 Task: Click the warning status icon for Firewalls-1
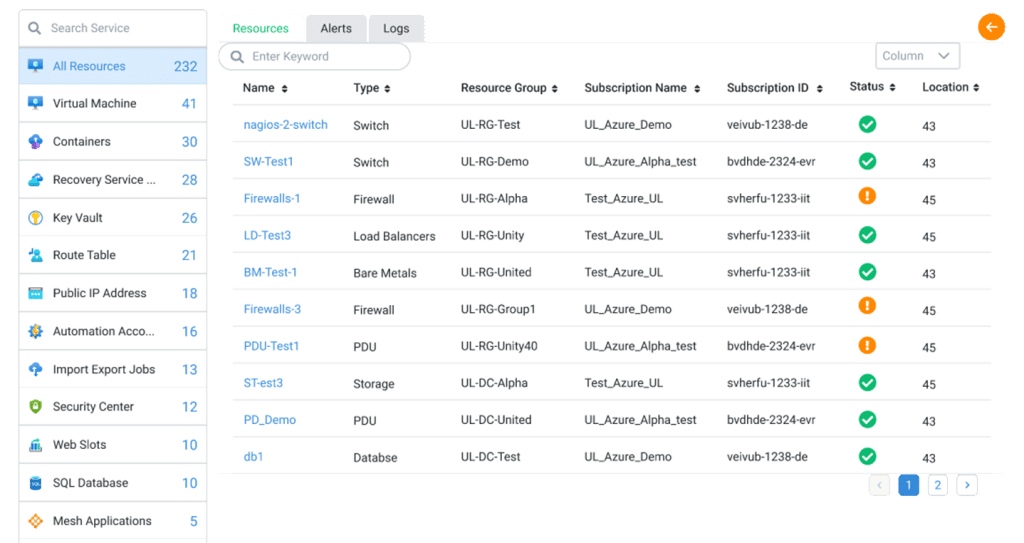(x=867, y=196)
